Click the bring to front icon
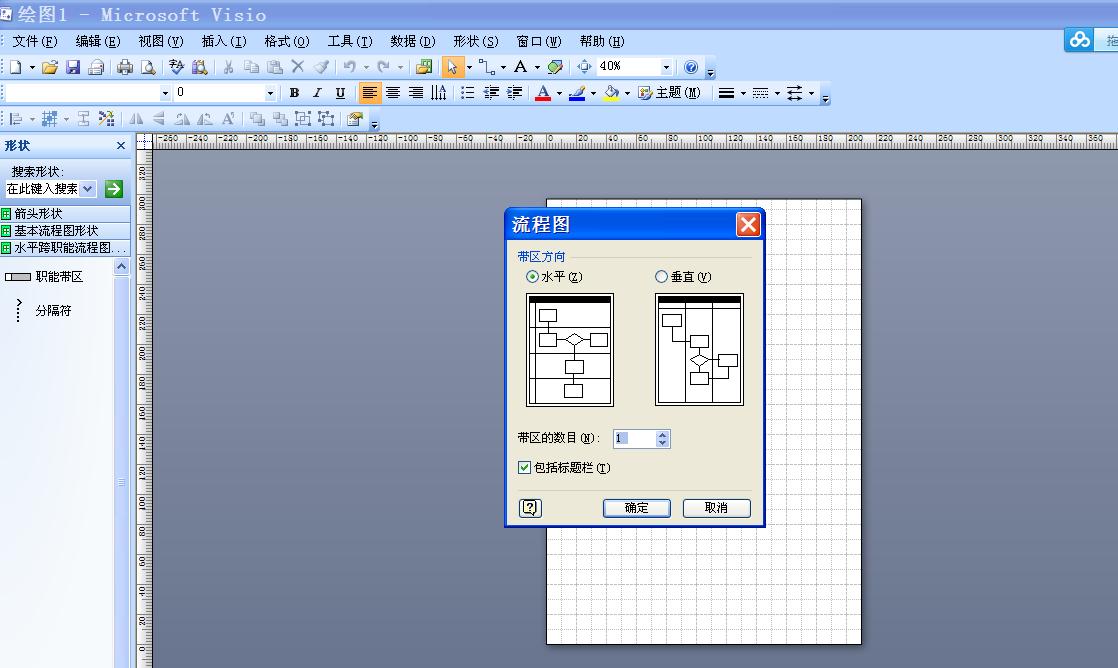 tap(256, 119)
